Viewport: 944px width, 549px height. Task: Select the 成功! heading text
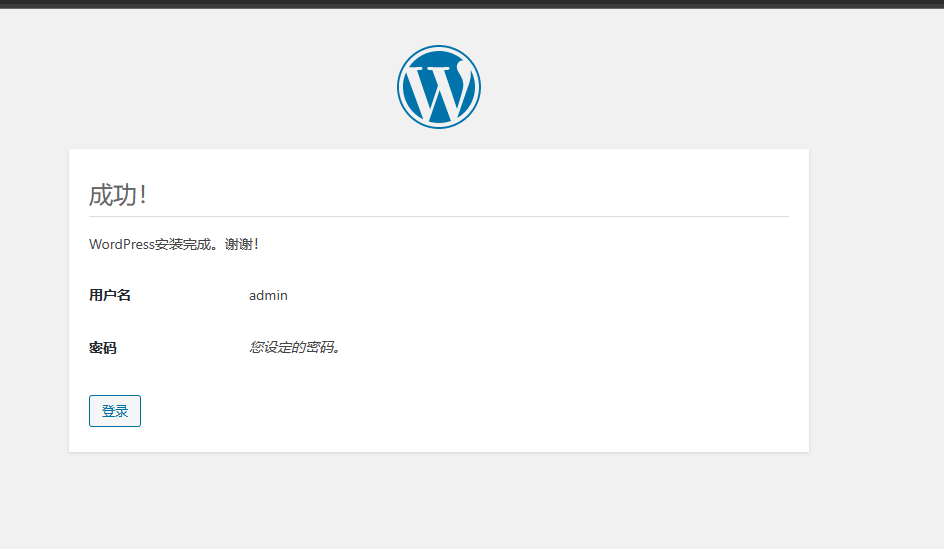pos(118,195)
